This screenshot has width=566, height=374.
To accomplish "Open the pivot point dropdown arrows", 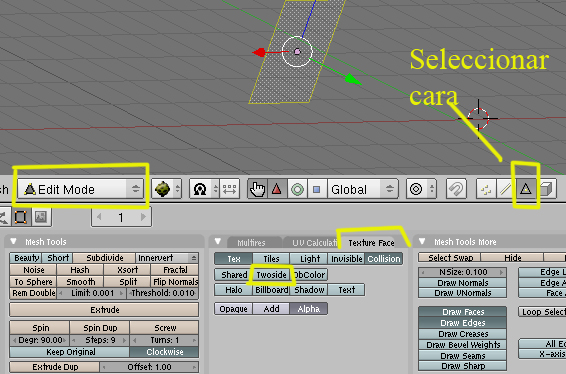I will pyautogui.click(x=215, y=189).
